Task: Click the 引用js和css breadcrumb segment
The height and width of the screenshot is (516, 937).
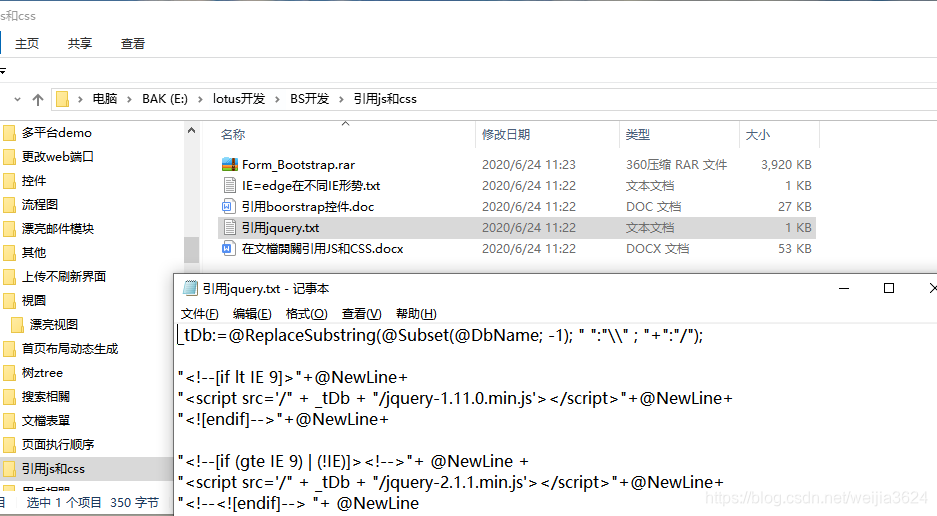Action: pos(385,99)
